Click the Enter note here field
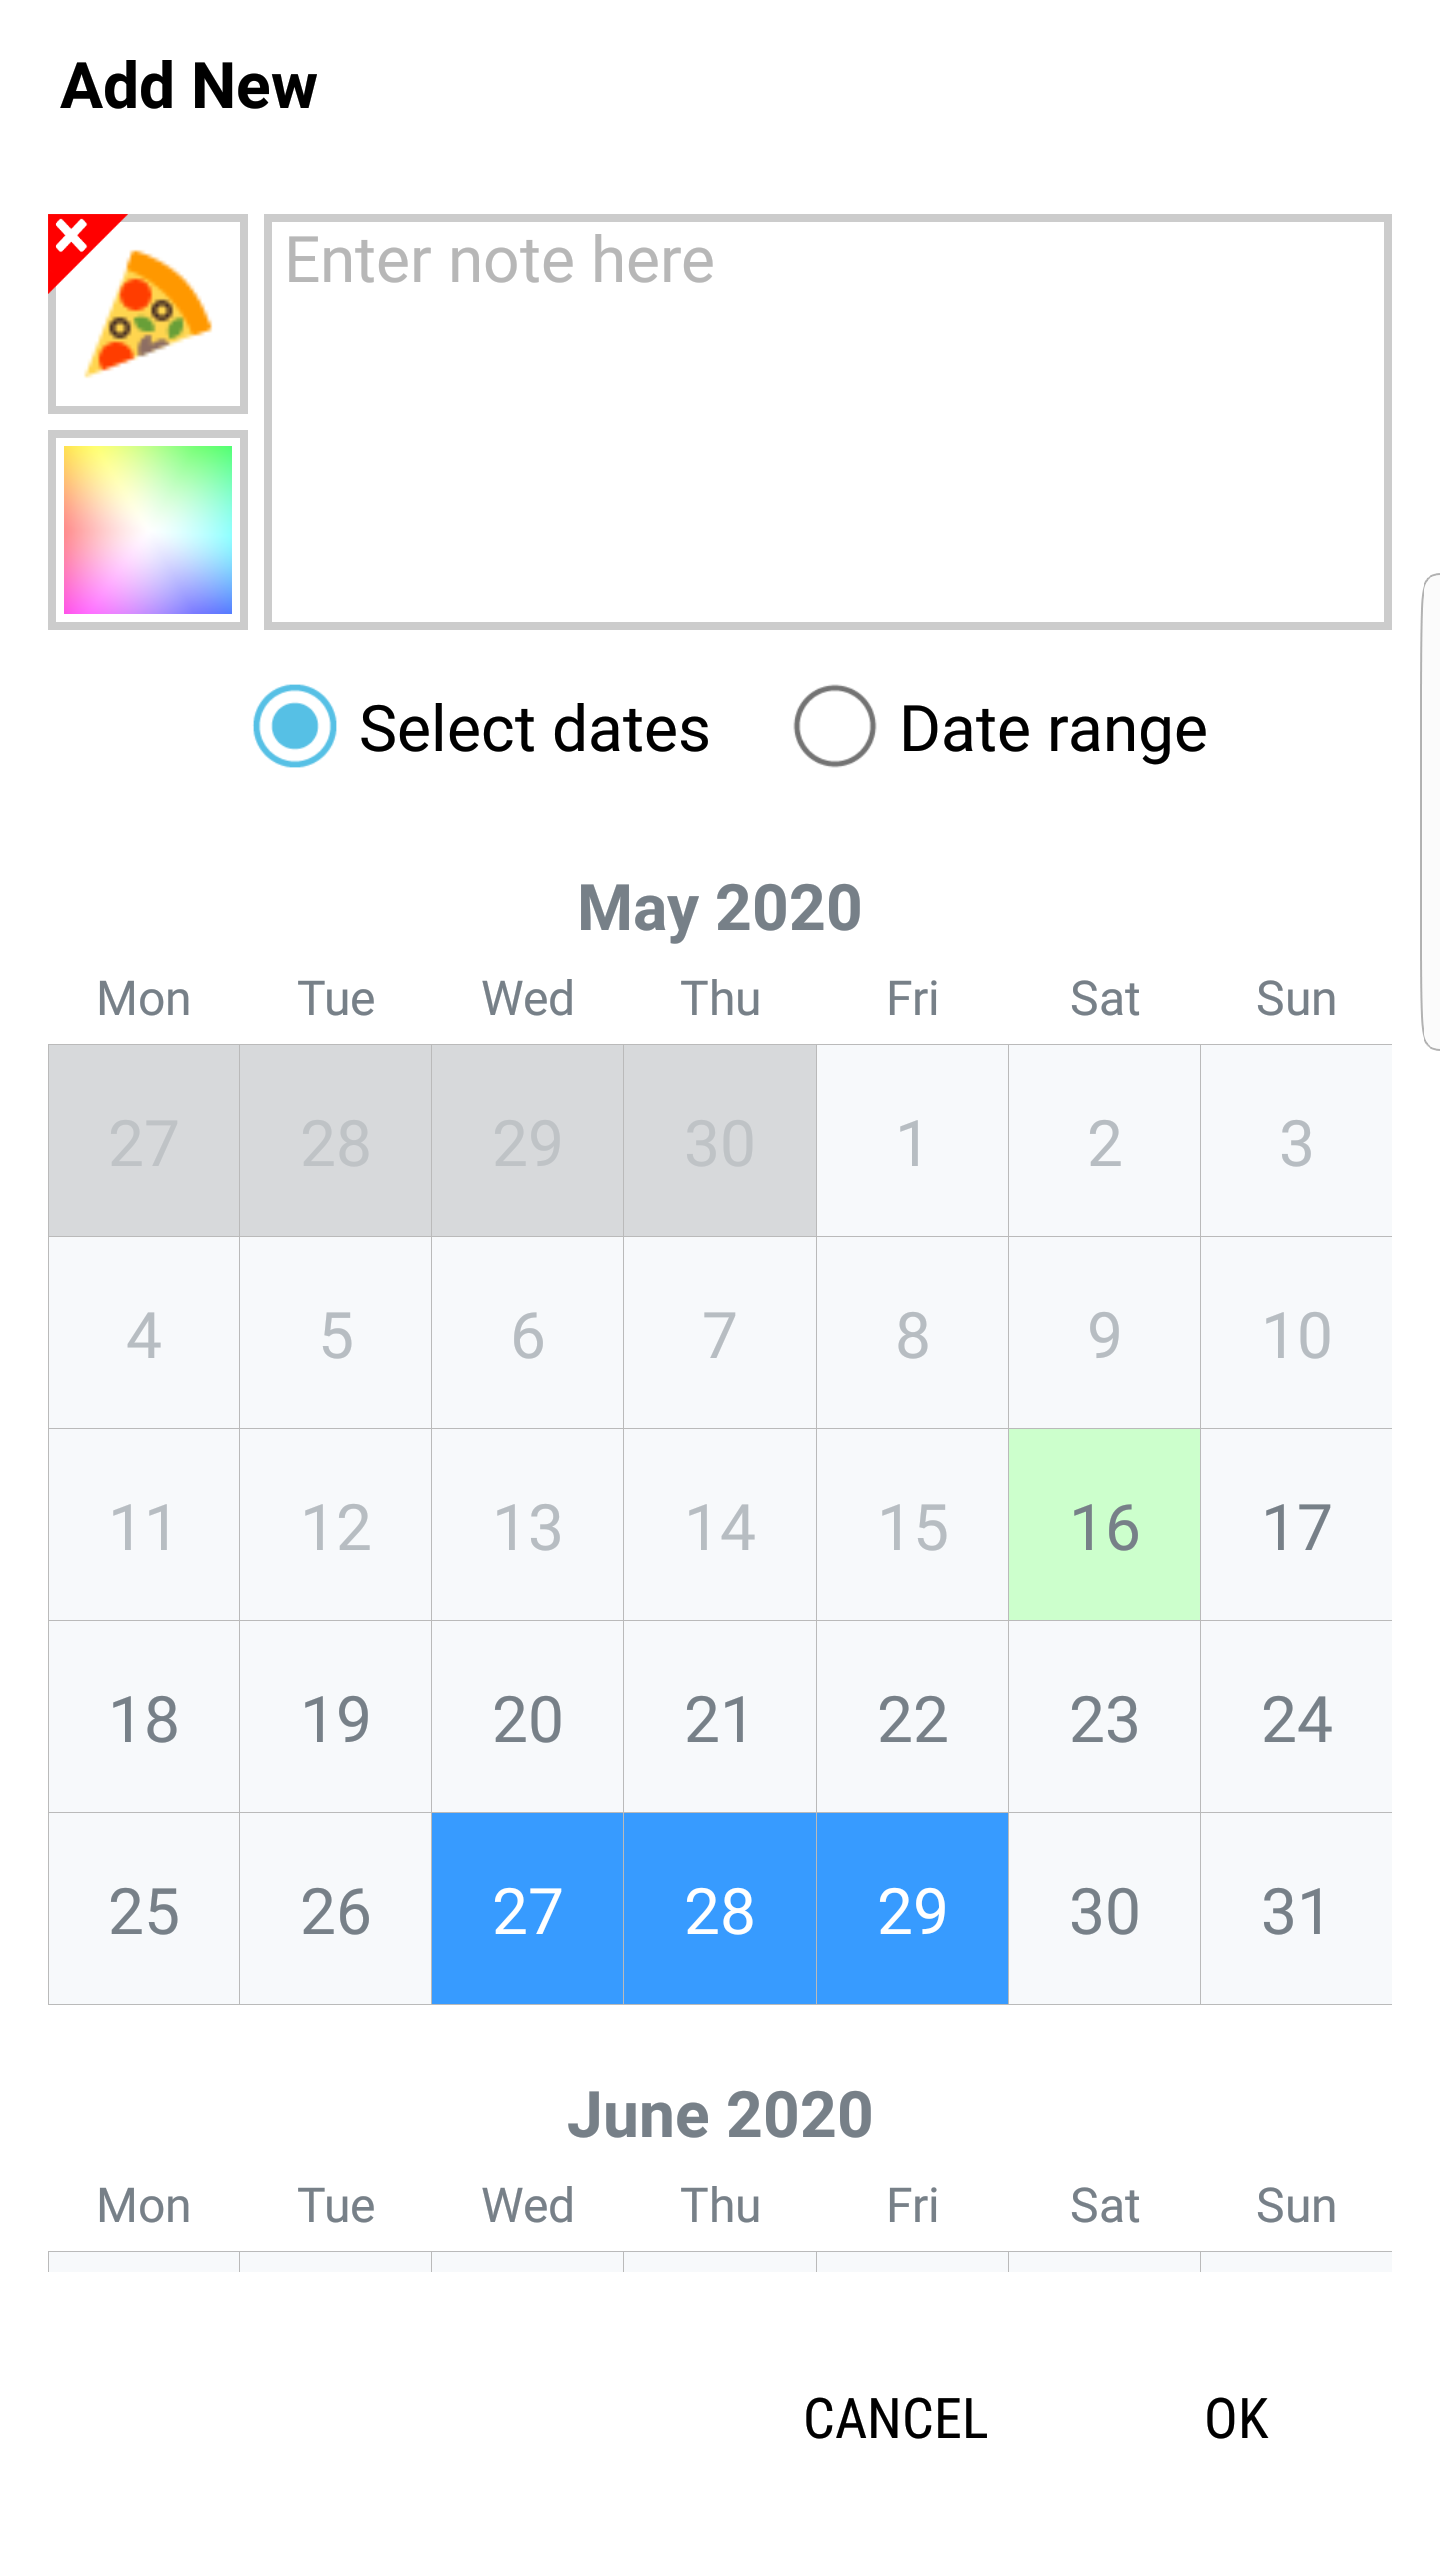Image resolution: width=1440 pixels, height=2560 pixels. point(828,422)
